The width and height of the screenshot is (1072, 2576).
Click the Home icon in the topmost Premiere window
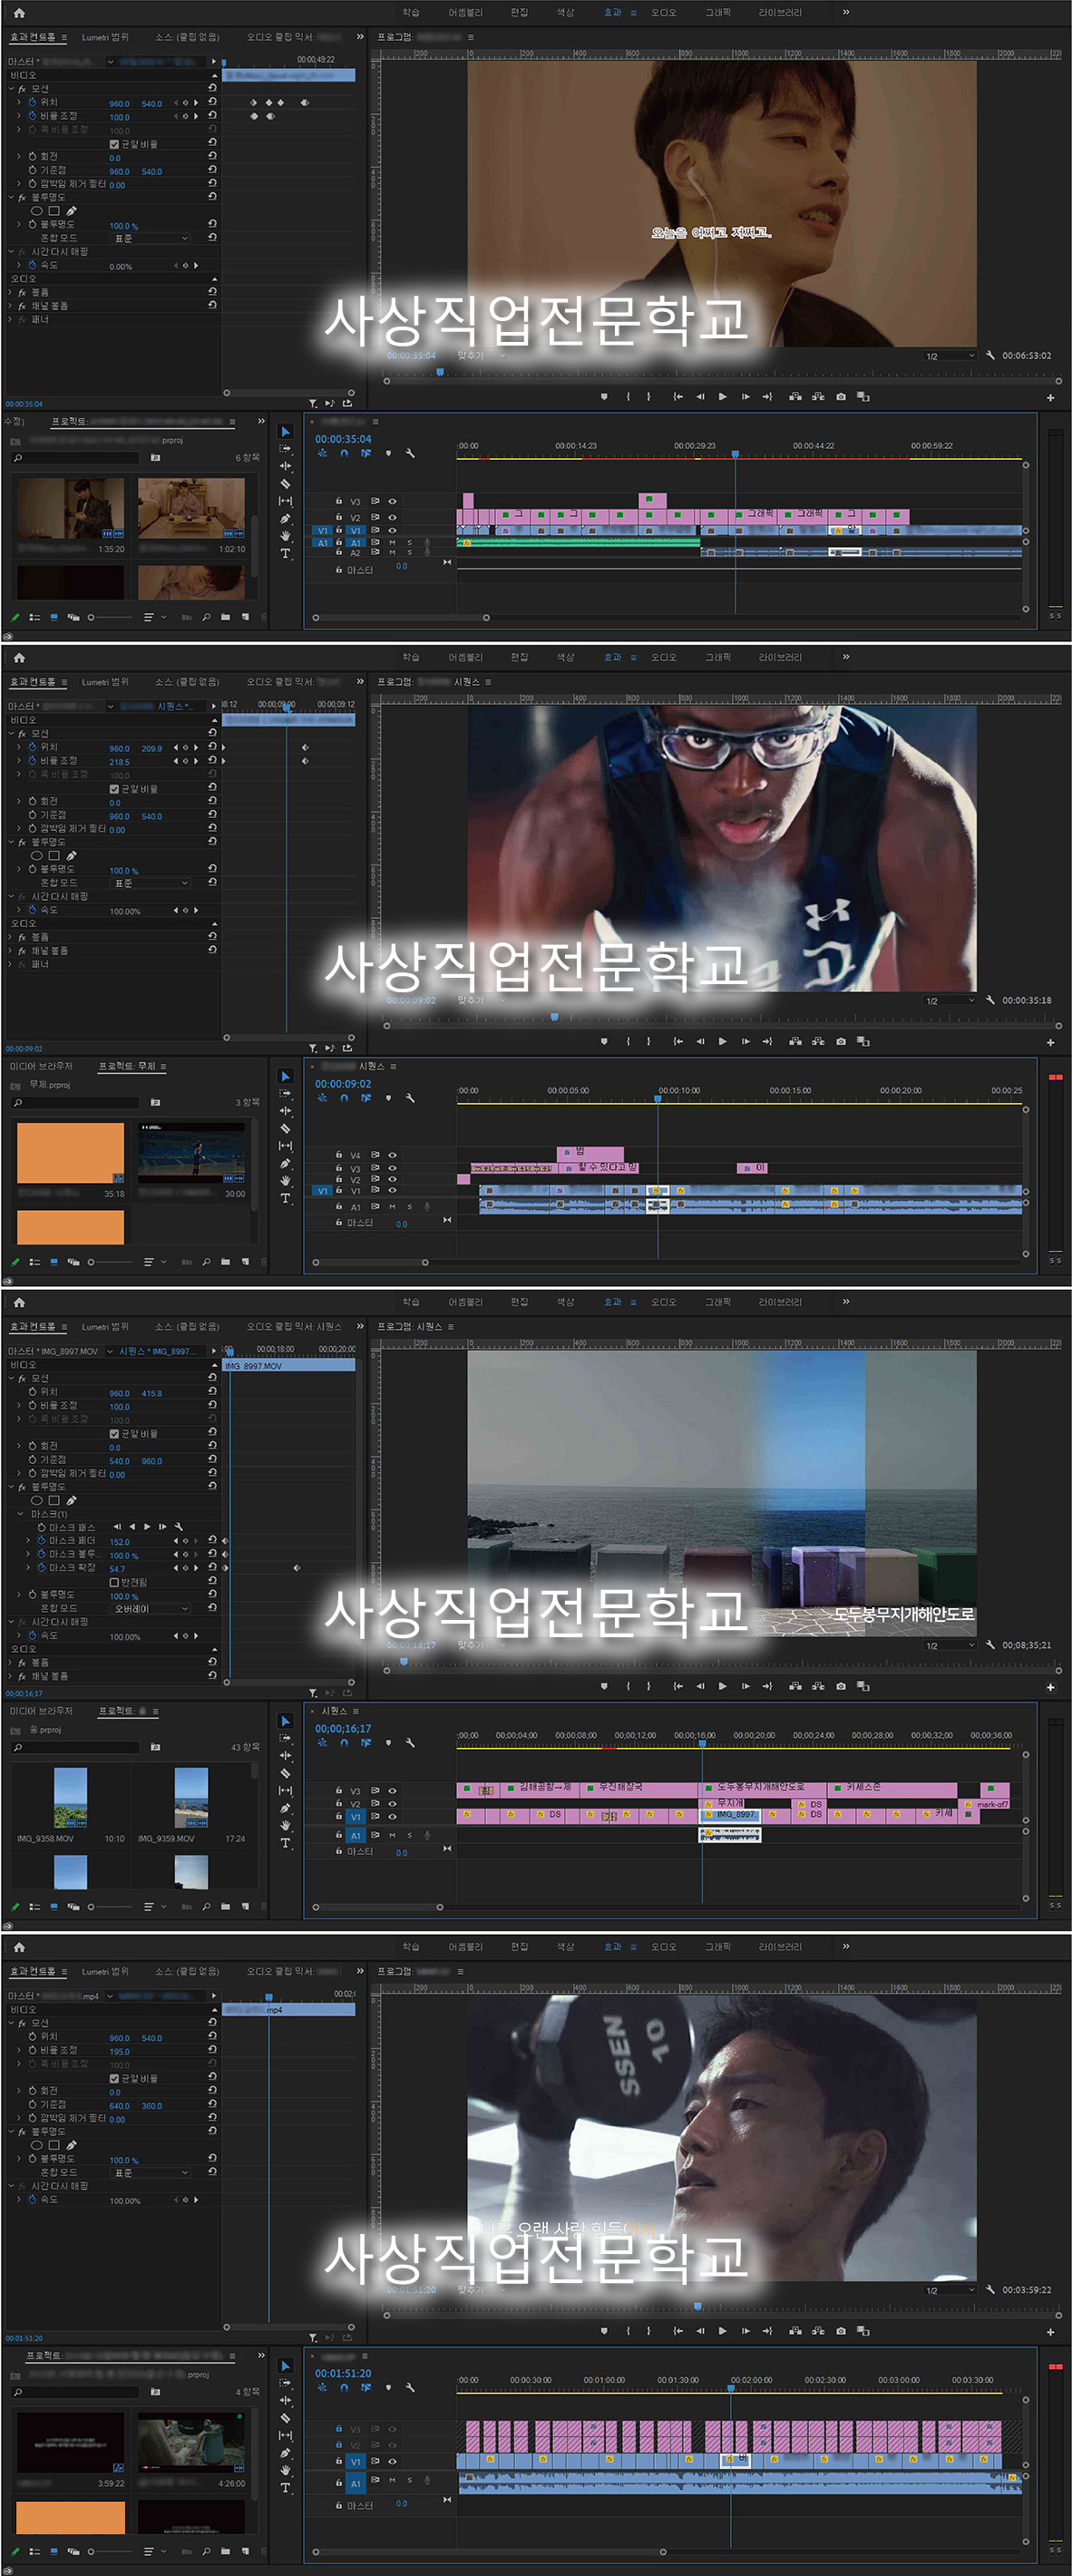coord(19,13)
